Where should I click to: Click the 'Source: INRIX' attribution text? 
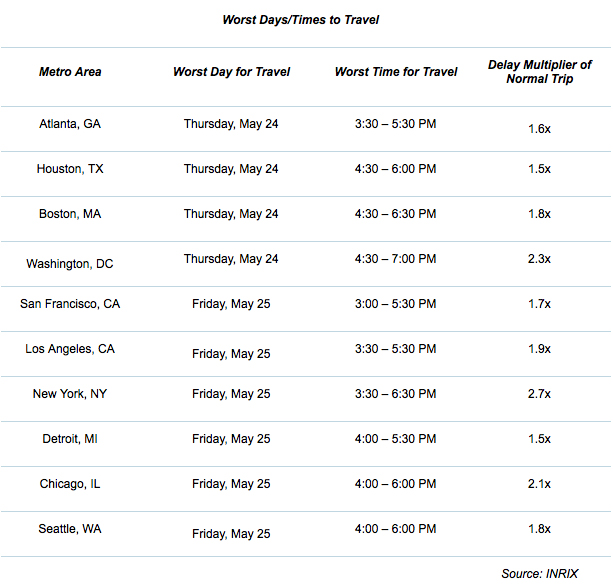(540, 573)
